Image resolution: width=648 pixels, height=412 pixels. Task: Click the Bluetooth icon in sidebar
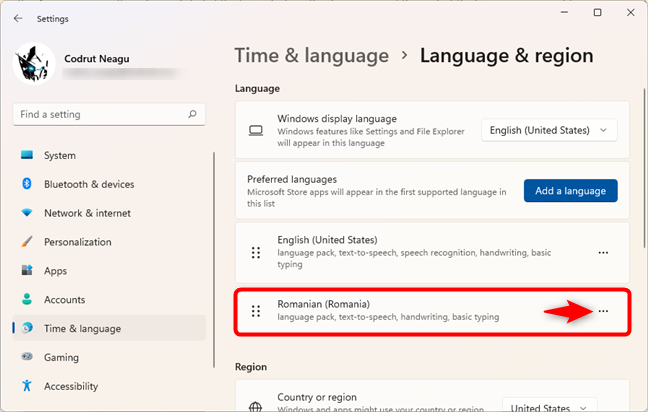coord(27,183)
